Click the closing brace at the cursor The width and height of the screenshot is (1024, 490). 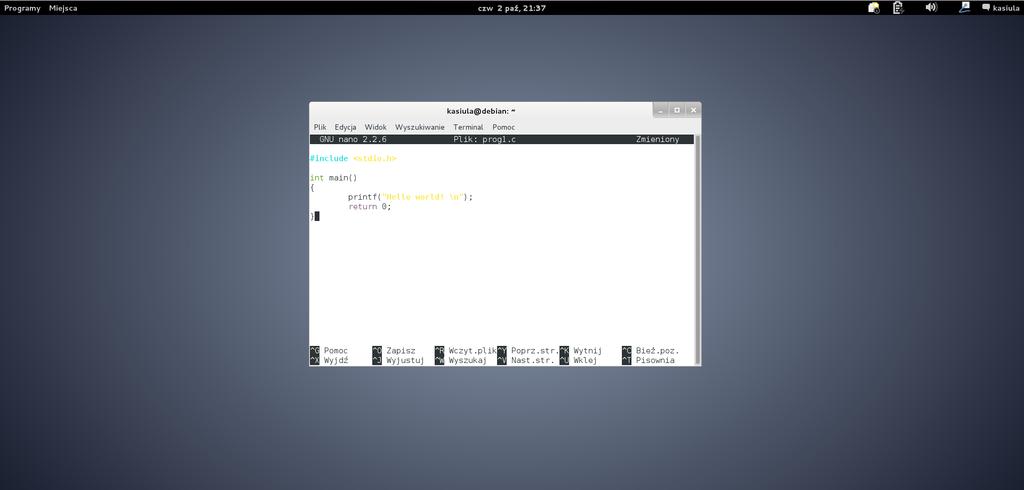click(x=312, y=216)
